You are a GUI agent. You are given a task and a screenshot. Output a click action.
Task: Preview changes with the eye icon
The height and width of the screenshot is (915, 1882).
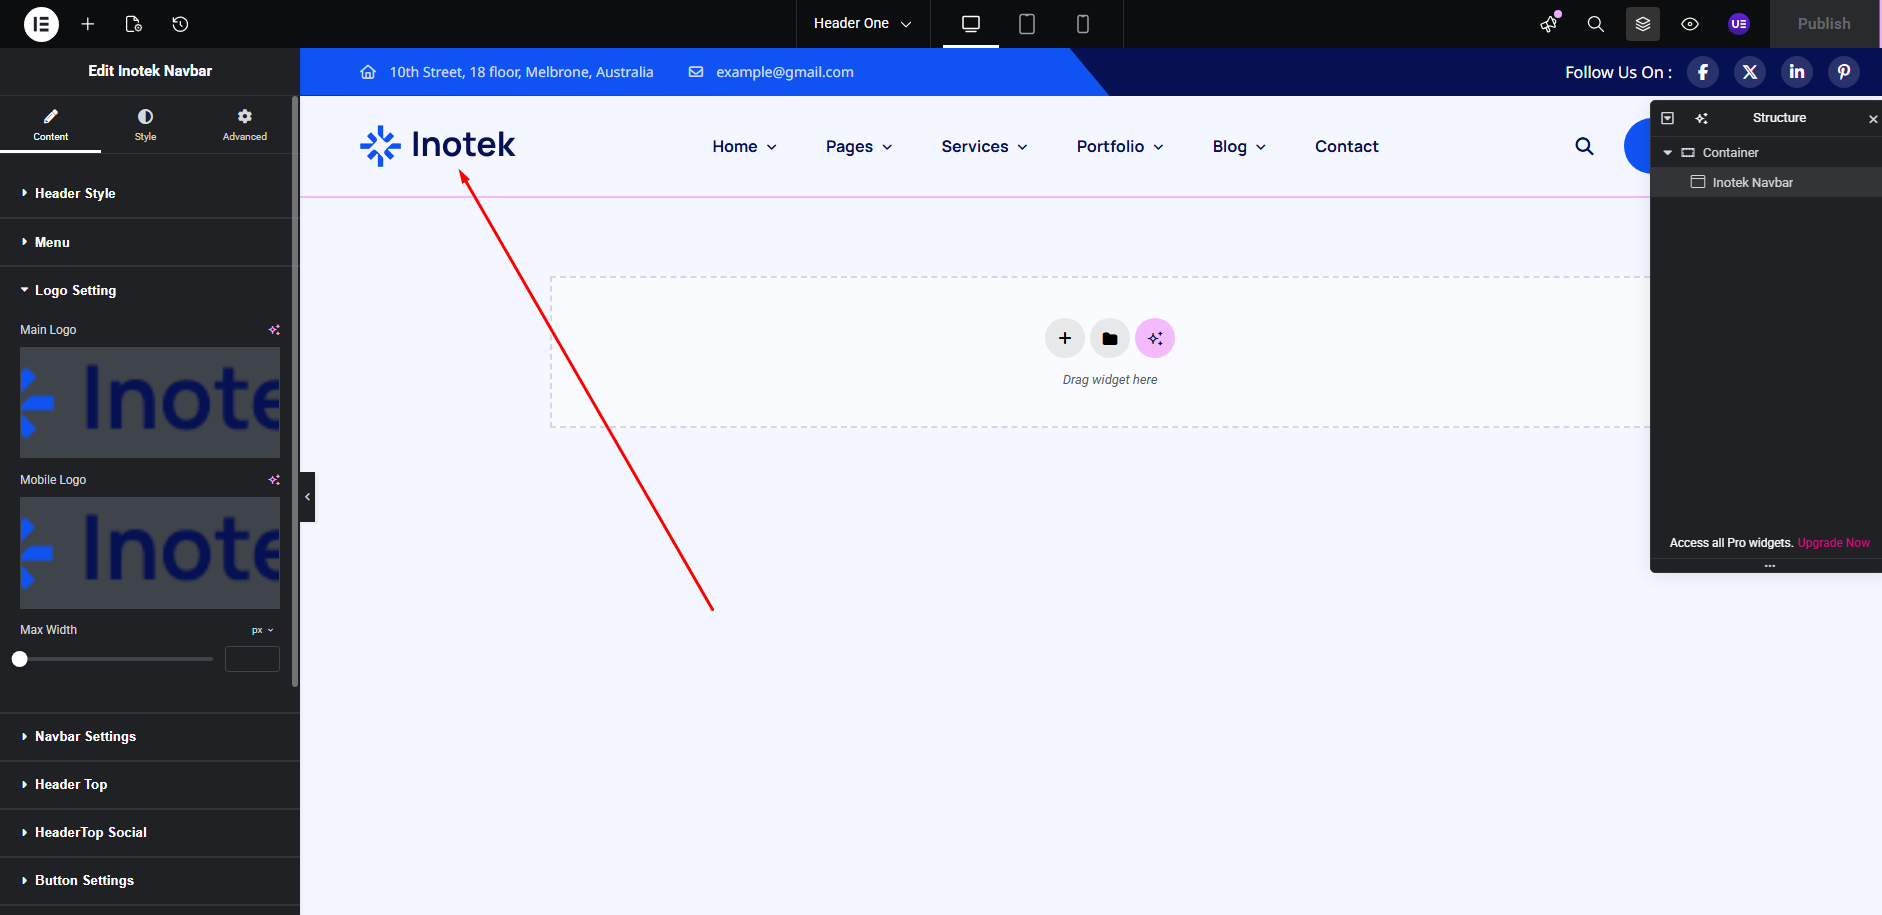tap(1690, 24)
